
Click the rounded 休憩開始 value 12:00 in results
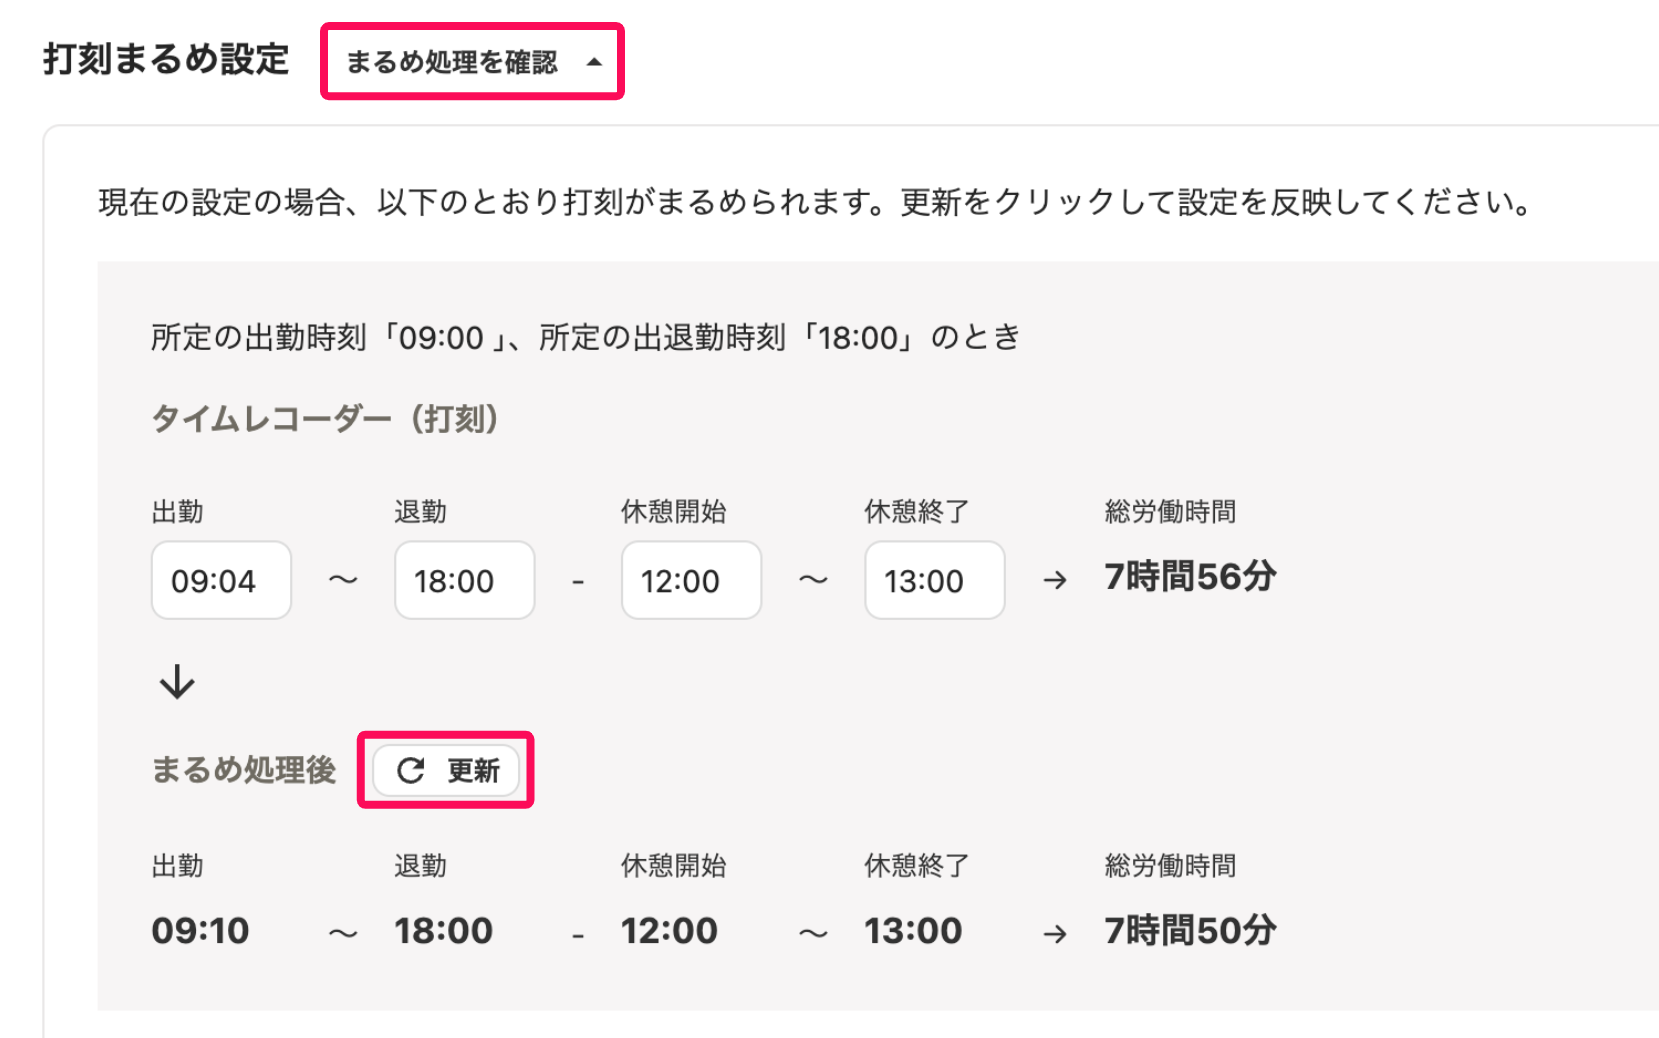(x=669, y=931)
